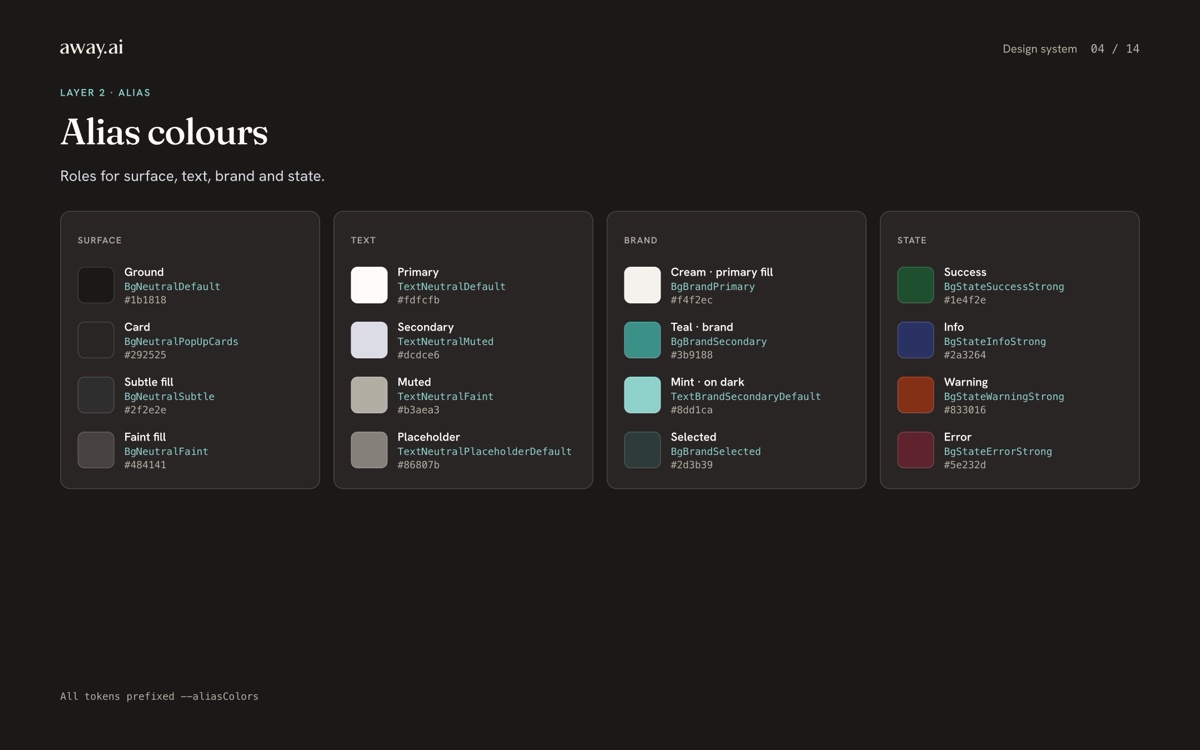Click the BgBrandSecondary token name

click(719, 342)
